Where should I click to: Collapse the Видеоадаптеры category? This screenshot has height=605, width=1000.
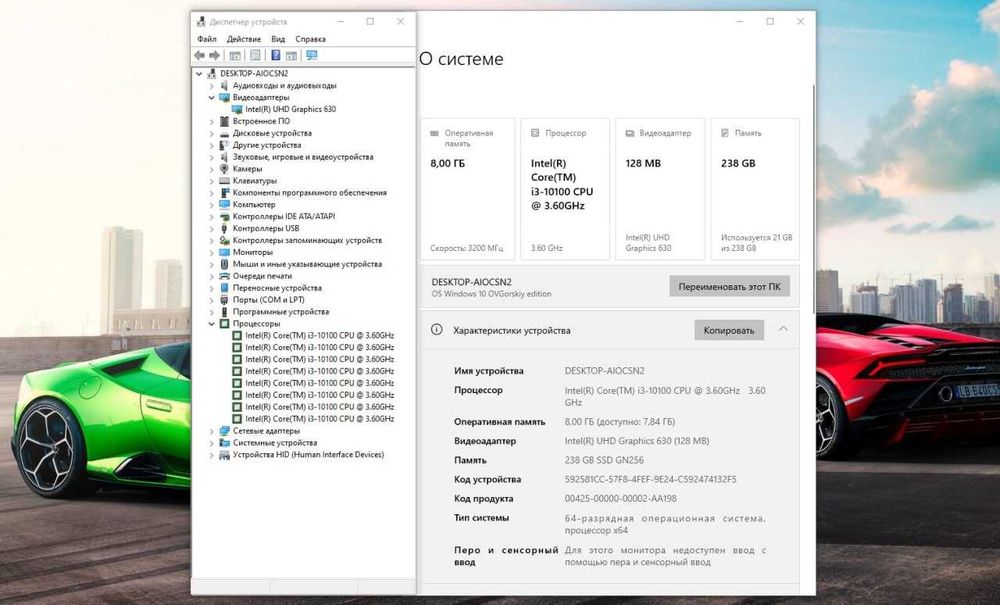(212, 98)
